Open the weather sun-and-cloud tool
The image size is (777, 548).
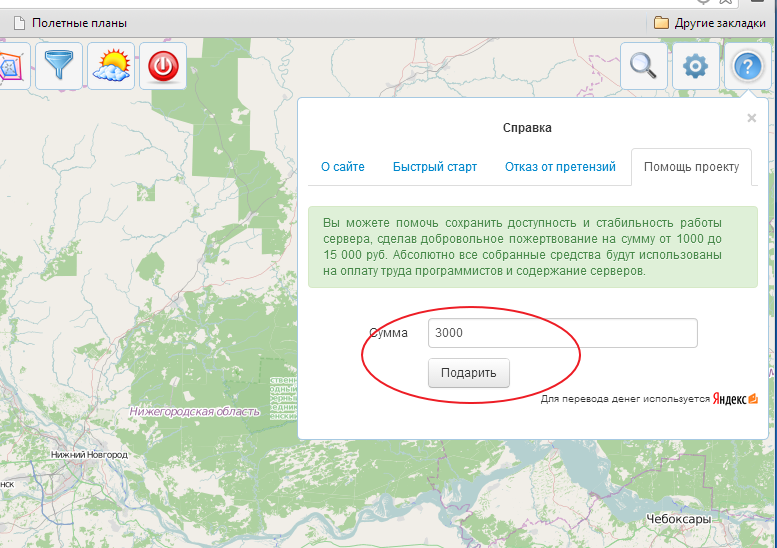point(110,66)
